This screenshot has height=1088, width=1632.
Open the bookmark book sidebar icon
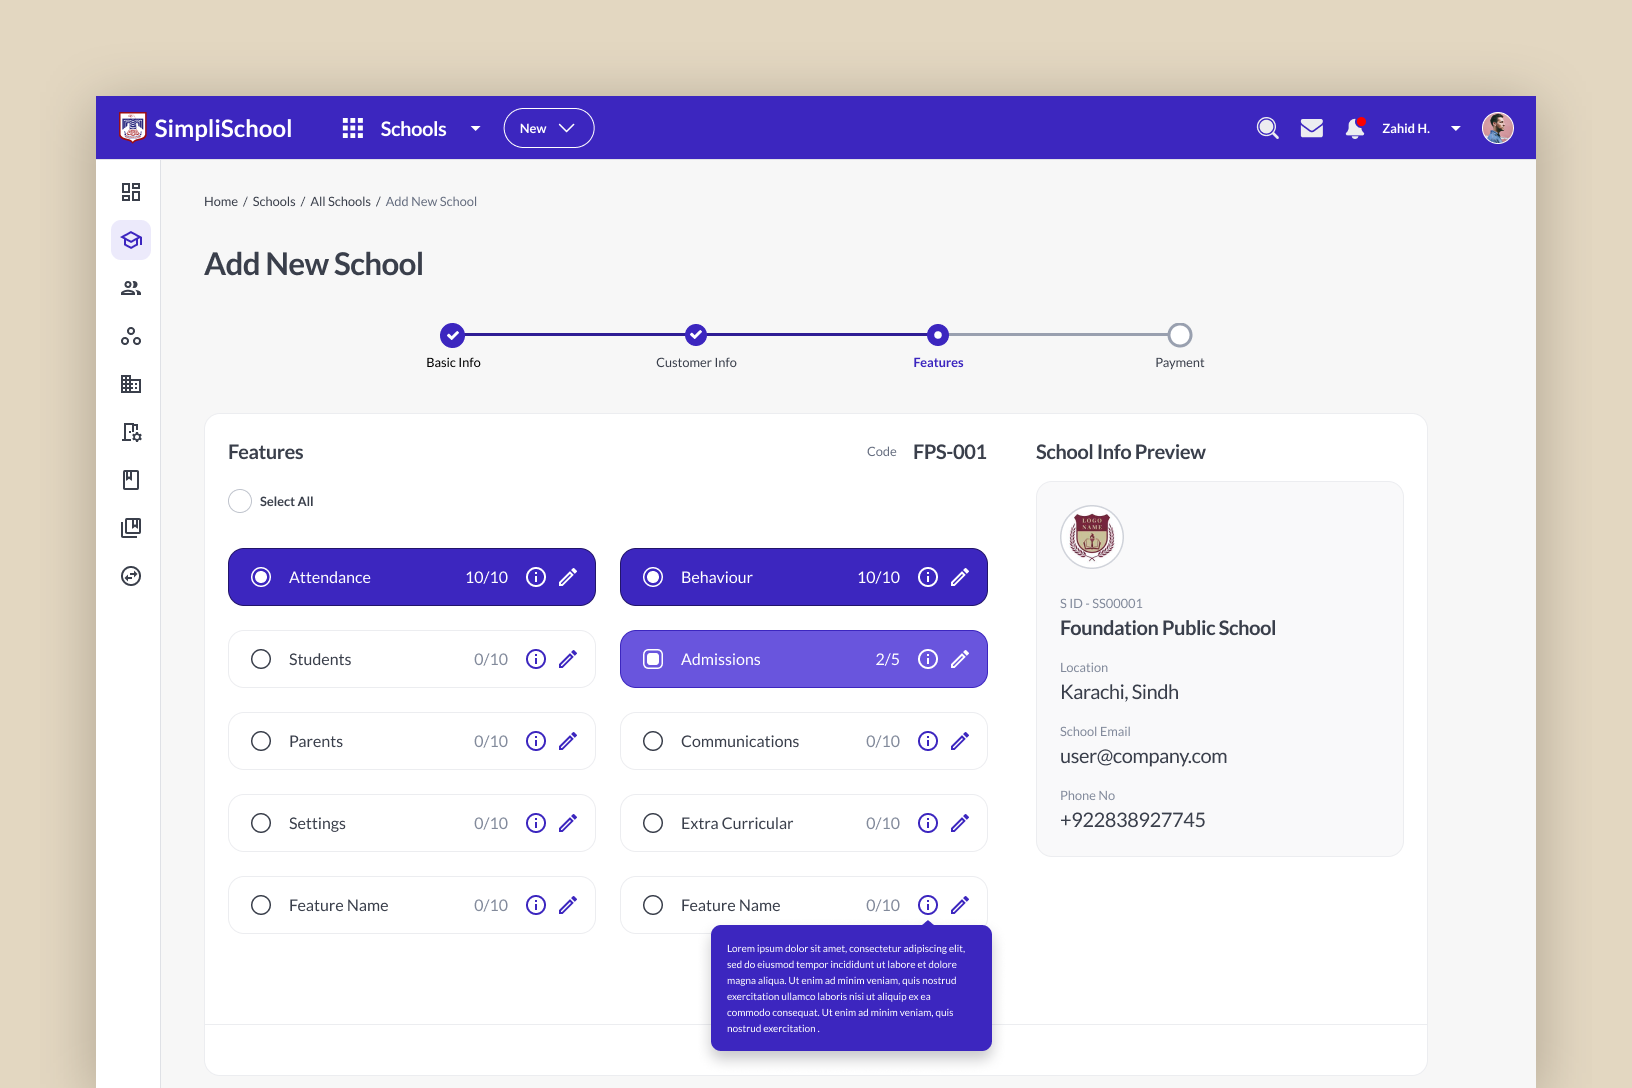[131, 480]
